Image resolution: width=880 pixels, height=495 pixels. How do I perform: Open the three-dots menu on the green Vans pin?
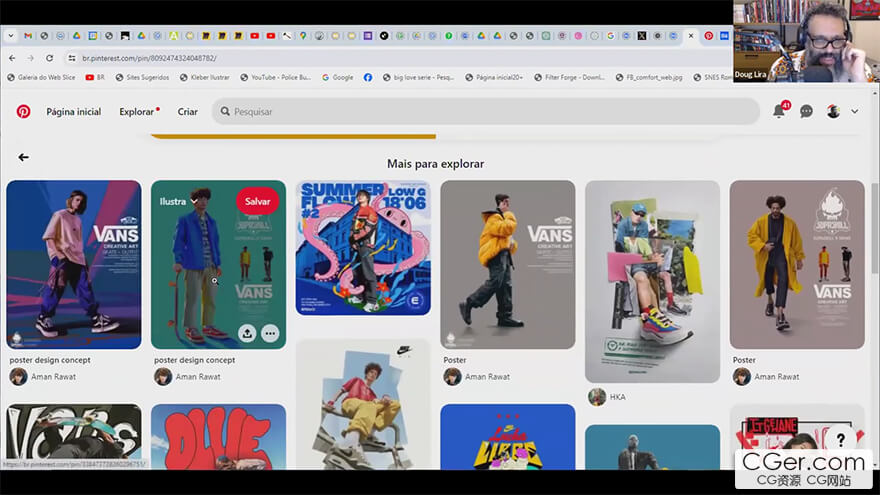[x=270, y=333]
